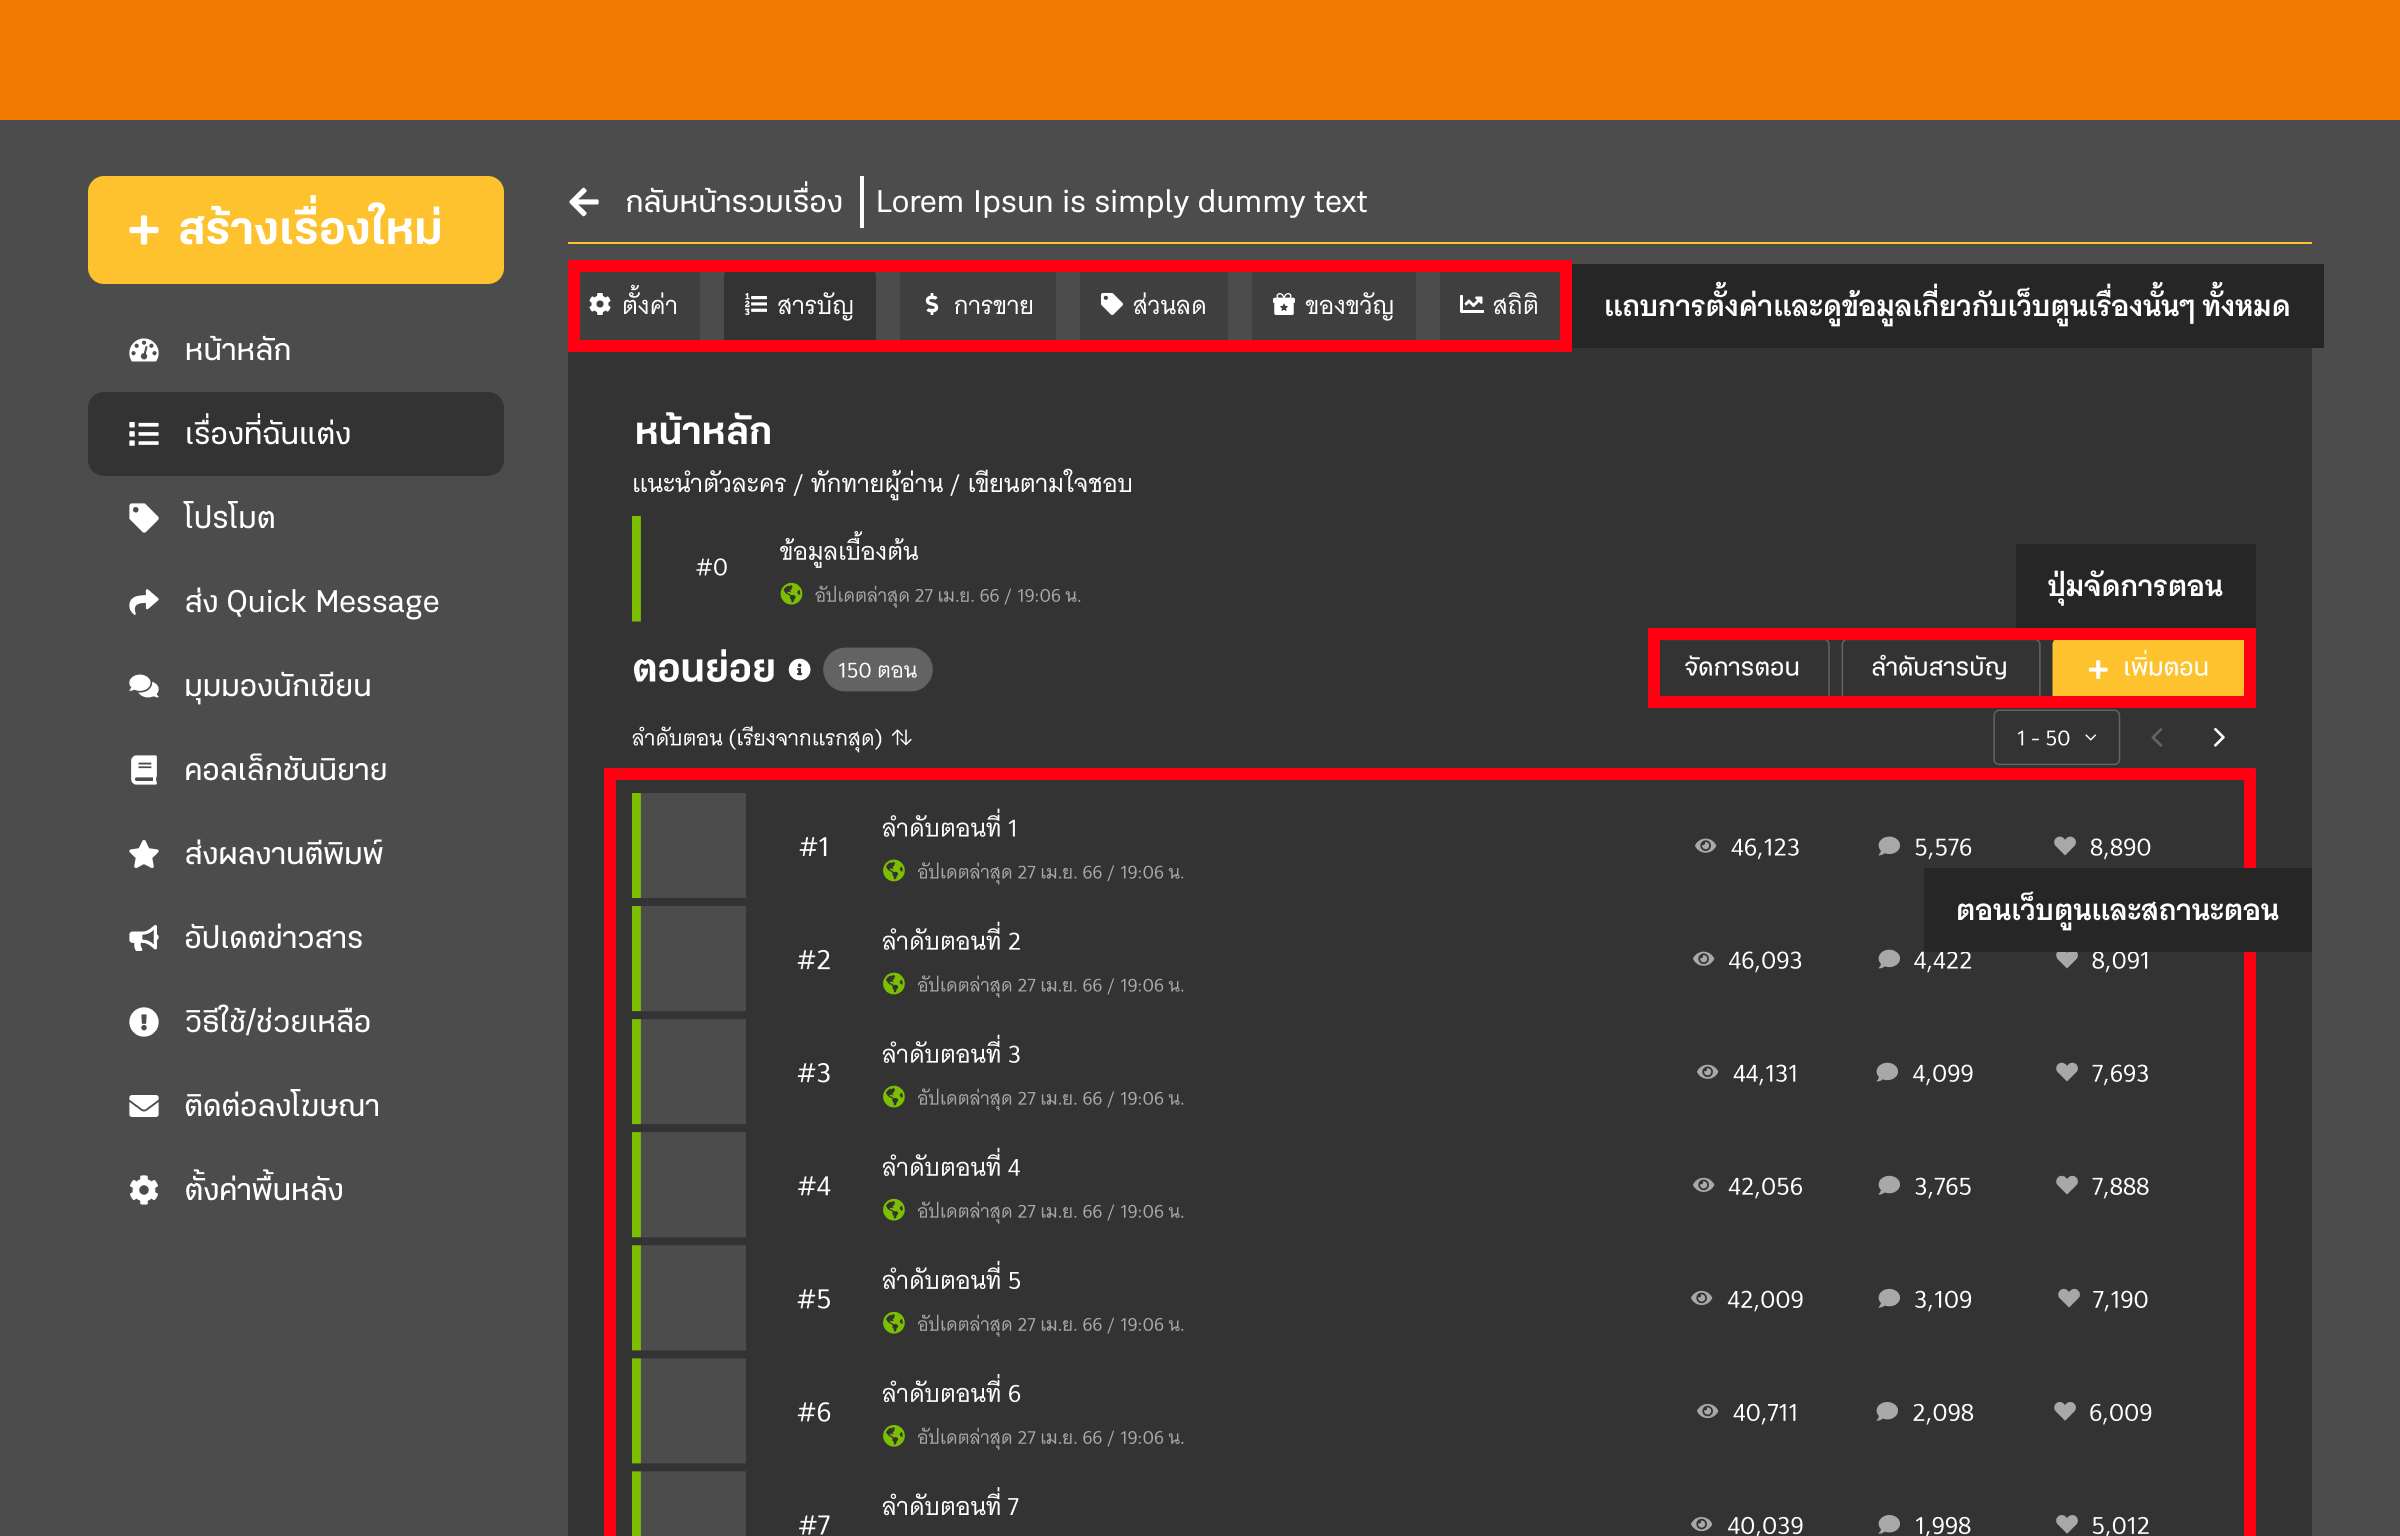The height and width of the screenshot is (1536, 2400).
Task: Click the เพิ่มตอน add episode button
Action: [2148, 667]
